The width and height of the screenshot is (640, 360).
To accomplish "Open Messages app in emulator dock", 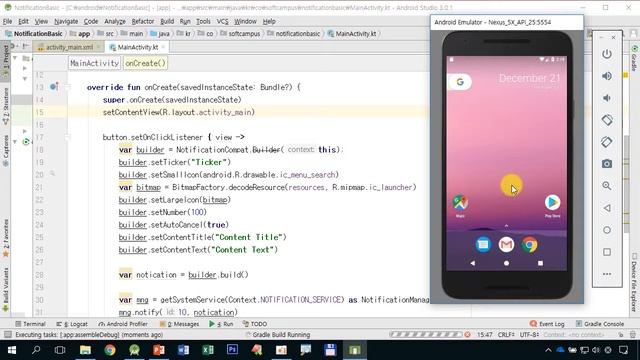I will [483, 244].
